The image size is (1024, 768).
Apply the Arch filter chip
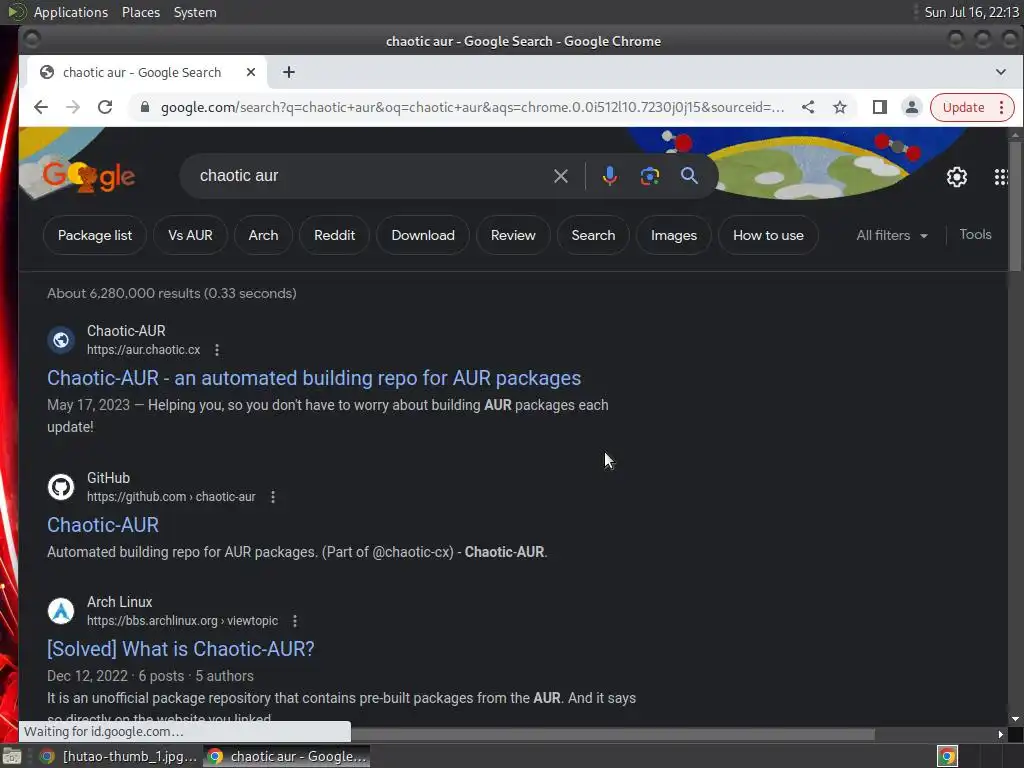263,235
